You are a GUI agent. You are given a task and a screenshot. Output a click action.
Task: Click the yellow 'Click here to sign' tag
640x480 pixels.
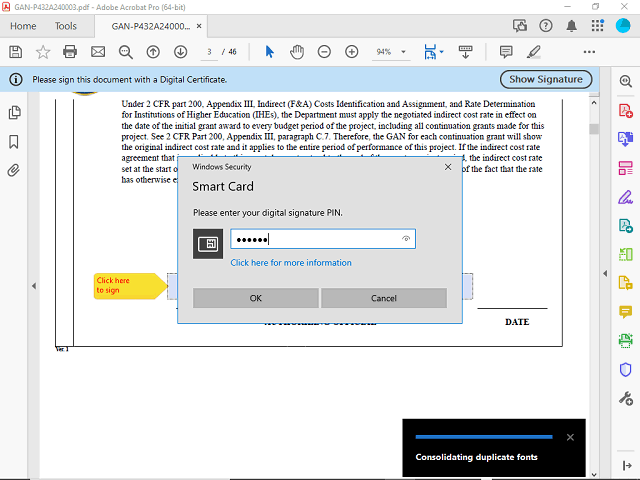point(130,286)
